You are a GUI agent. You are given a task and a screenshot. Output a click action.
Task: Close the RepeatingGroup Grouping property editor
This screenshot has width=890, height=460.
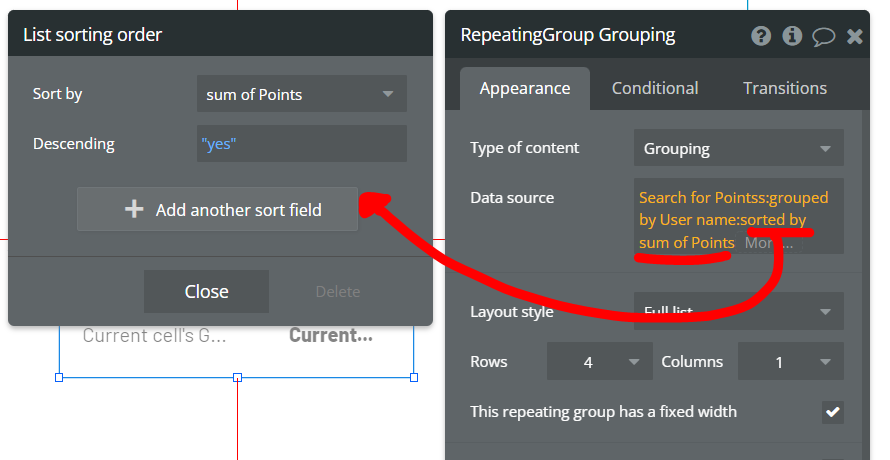click(854, 37)
